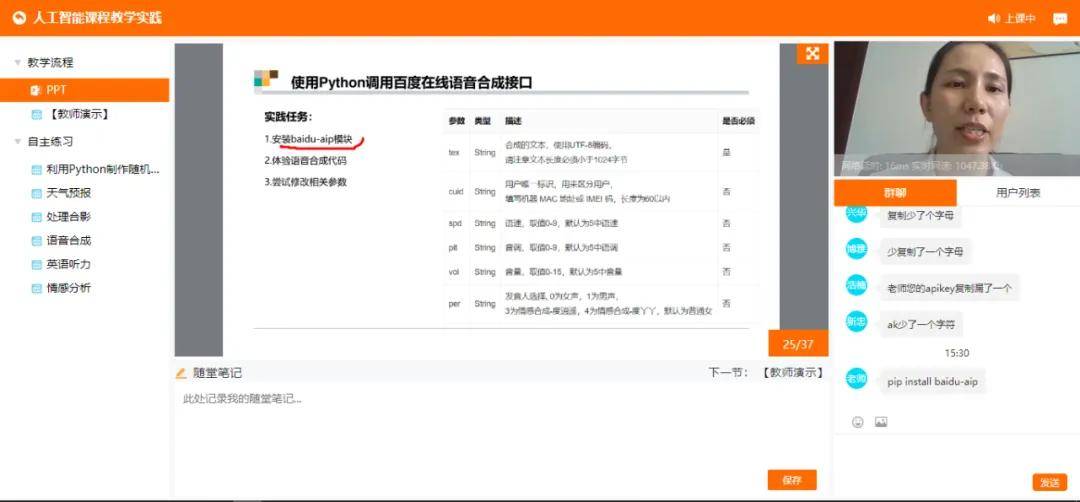This screenshot has width=1080, height=502.
Task: Click the message ak少了一个字符
Action: (921, 324)
